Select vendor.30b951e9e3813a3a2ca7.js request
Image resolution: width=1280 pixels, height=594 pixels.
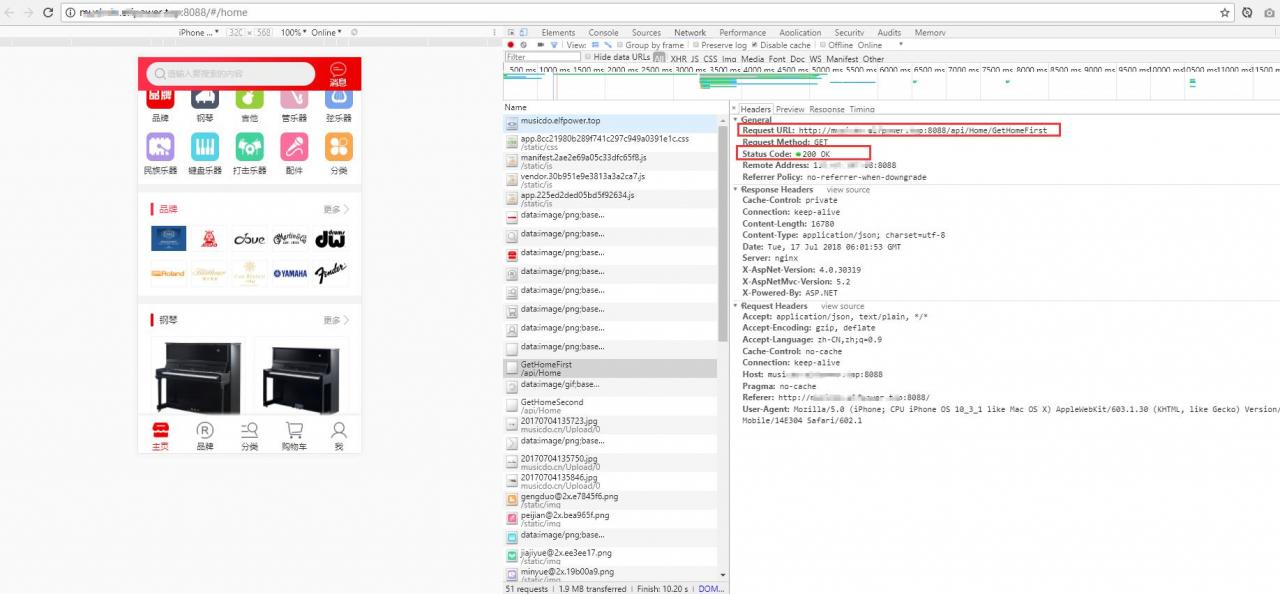pos(610,180)
